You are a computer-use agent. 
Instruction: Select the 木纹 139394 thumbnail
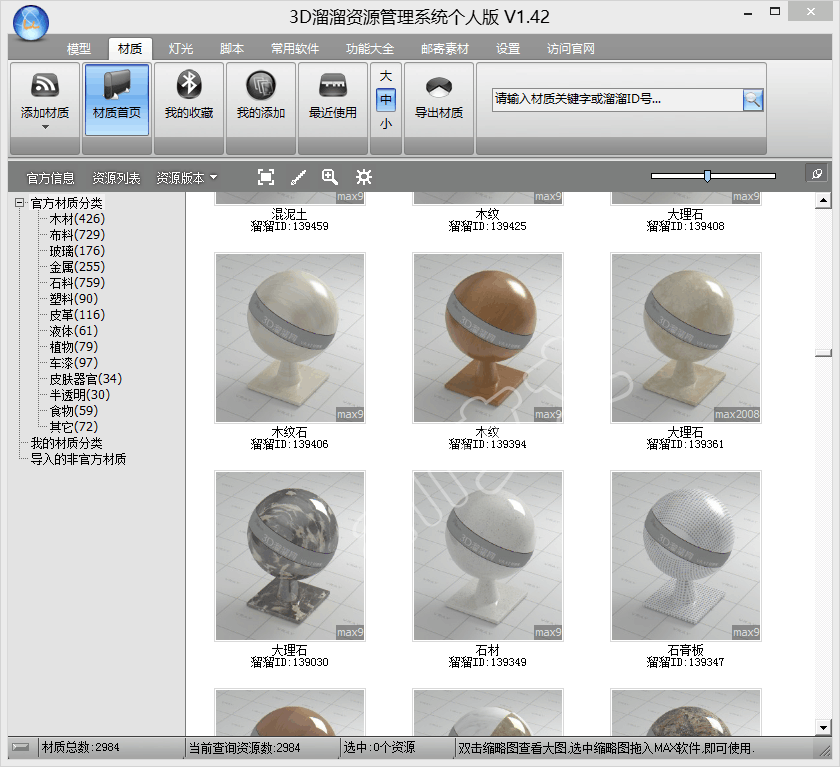(488, 338)
